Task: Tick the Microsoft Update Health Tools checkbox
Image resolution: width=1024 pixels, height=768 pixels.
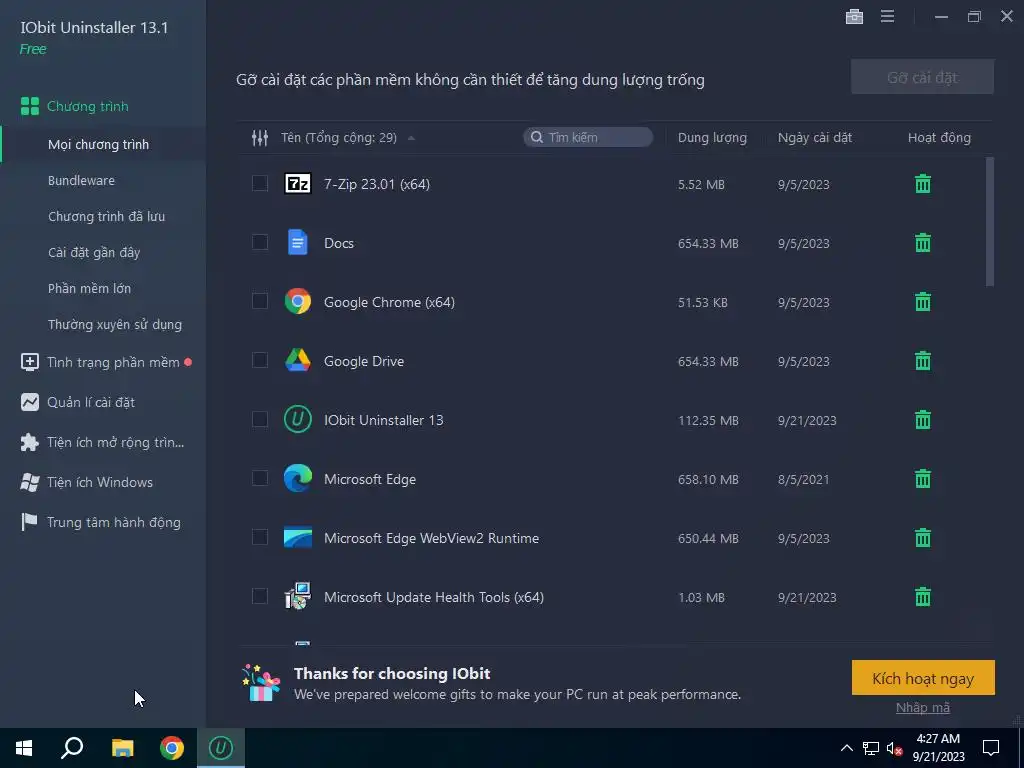Action: click(x=260, y=596)
